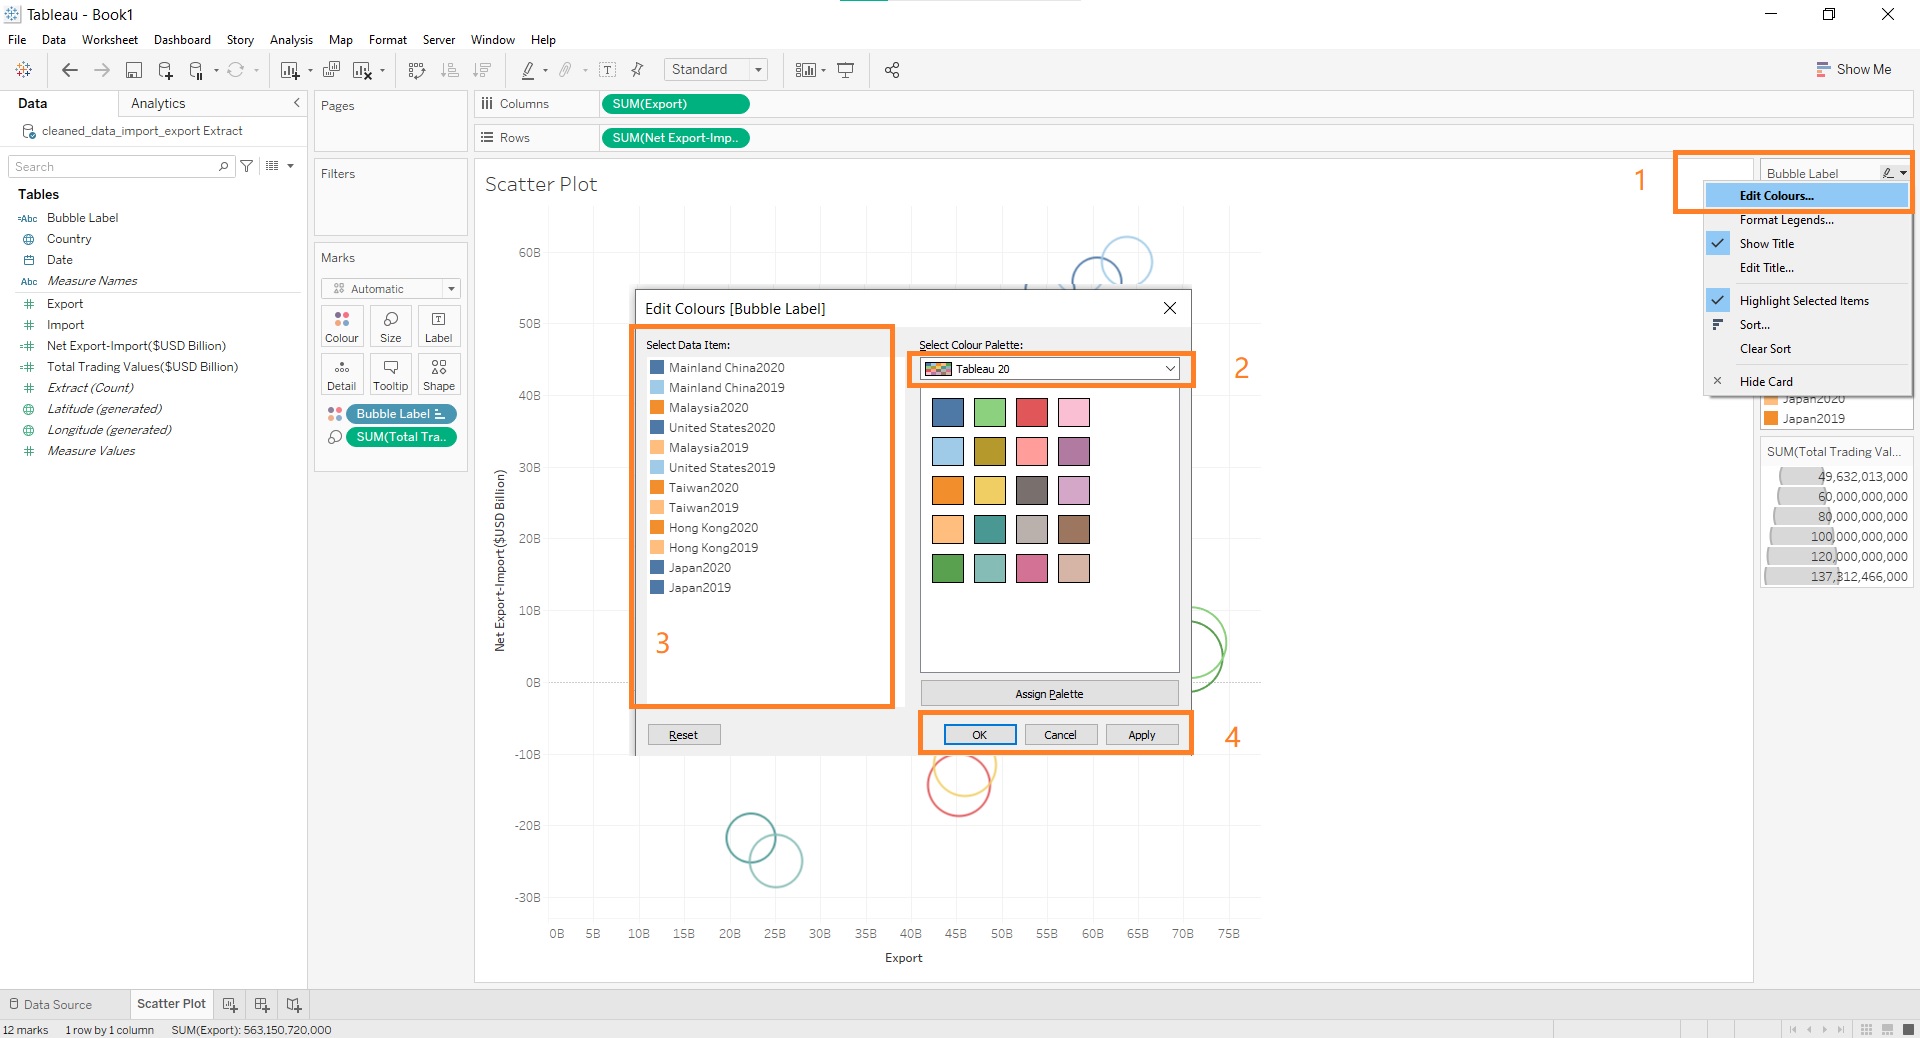
Task: Open the Shape marks card button
Action: pyautogui.click(x=438, y=374)
